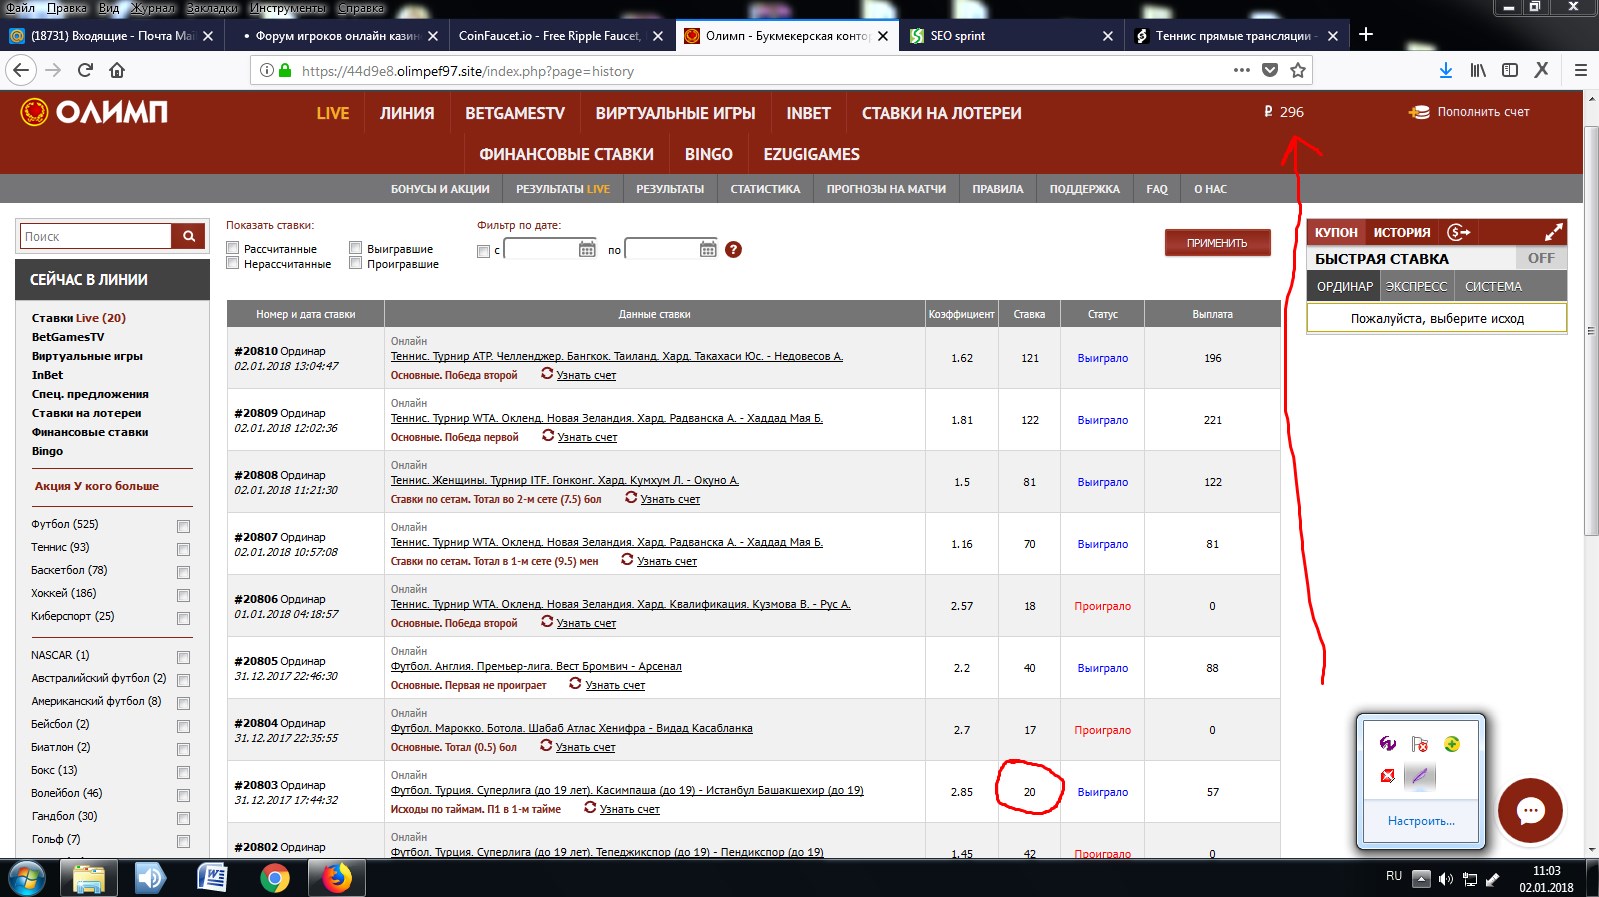The width and height of the screenshot is (1599, 897).
Task: Show hidden tray icons arrow
Action: coord(1420,879)
